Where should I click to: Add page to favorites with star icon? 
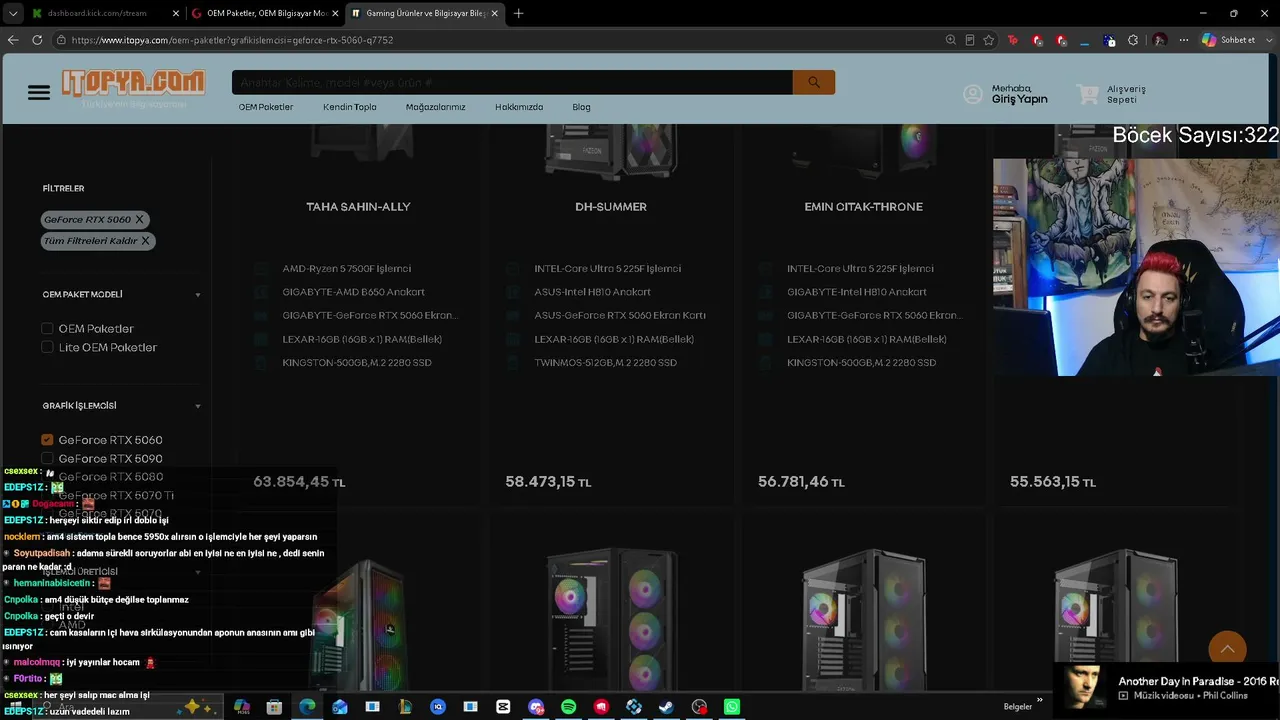(989, 40)
